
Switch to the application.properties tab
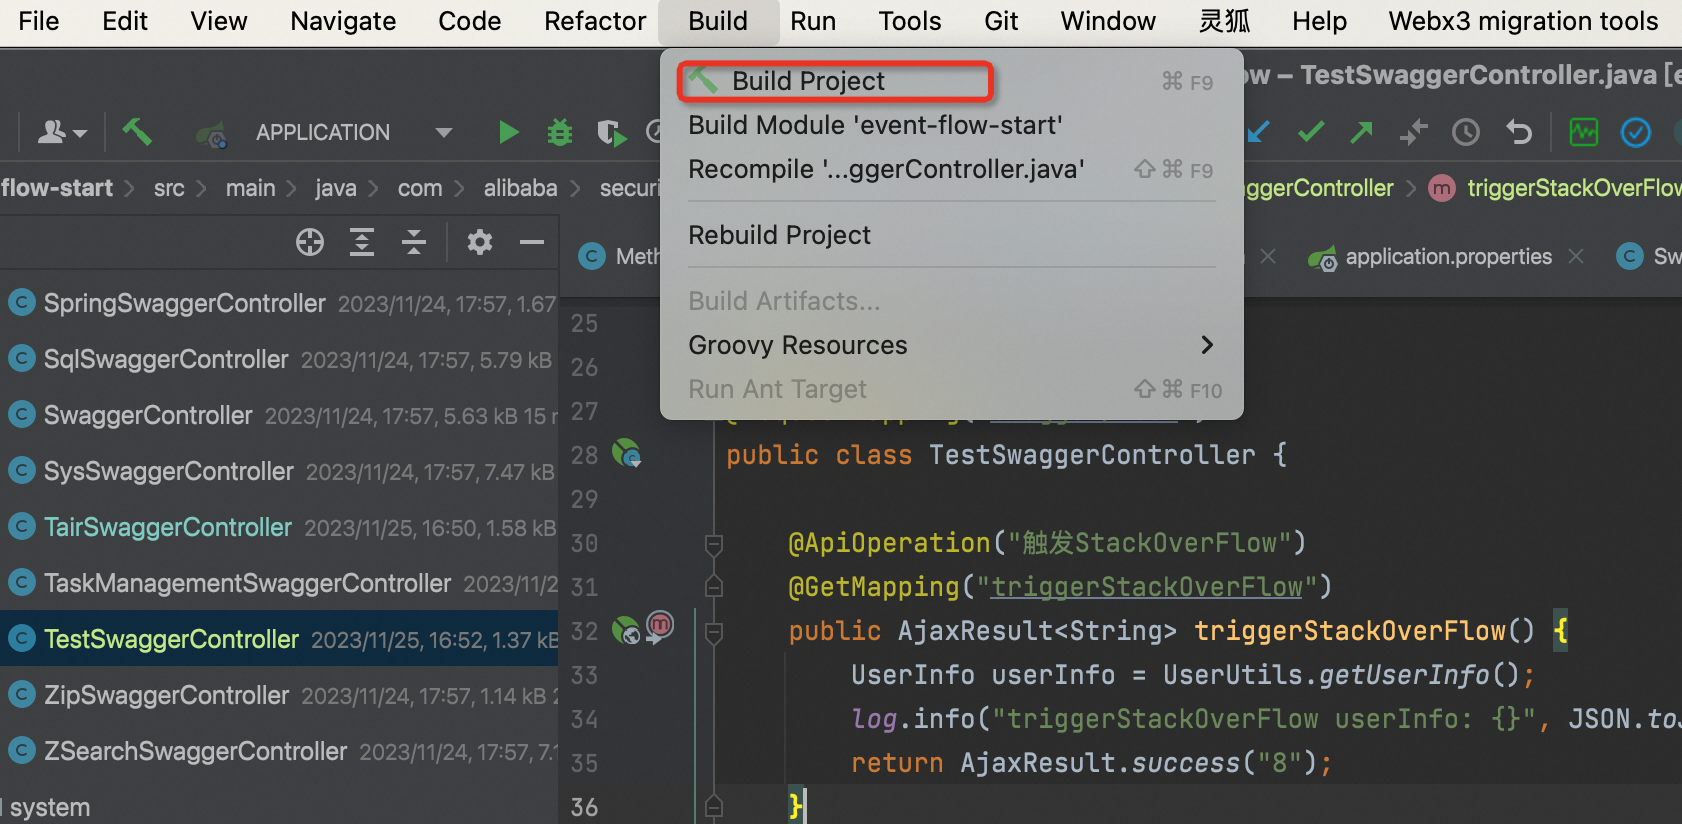tap(1448, 257)
